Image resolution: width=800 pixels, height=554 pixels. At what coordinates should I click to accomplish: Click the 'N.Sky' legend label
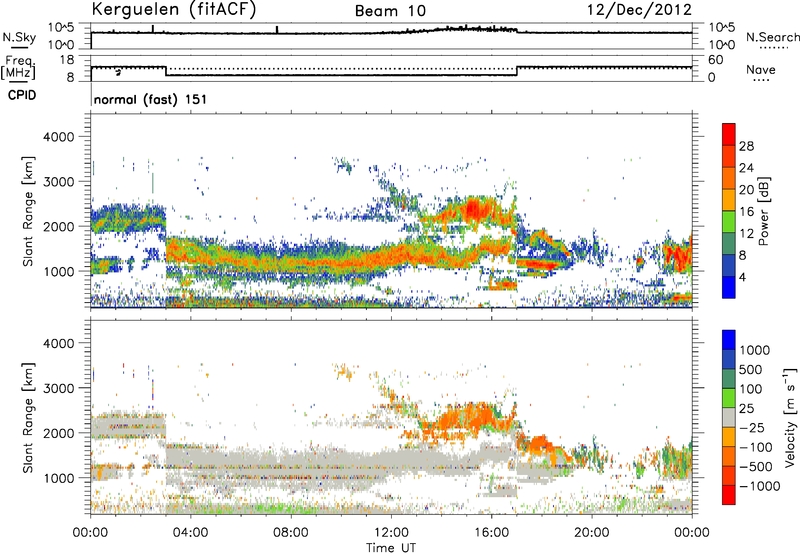pos(19,37)
